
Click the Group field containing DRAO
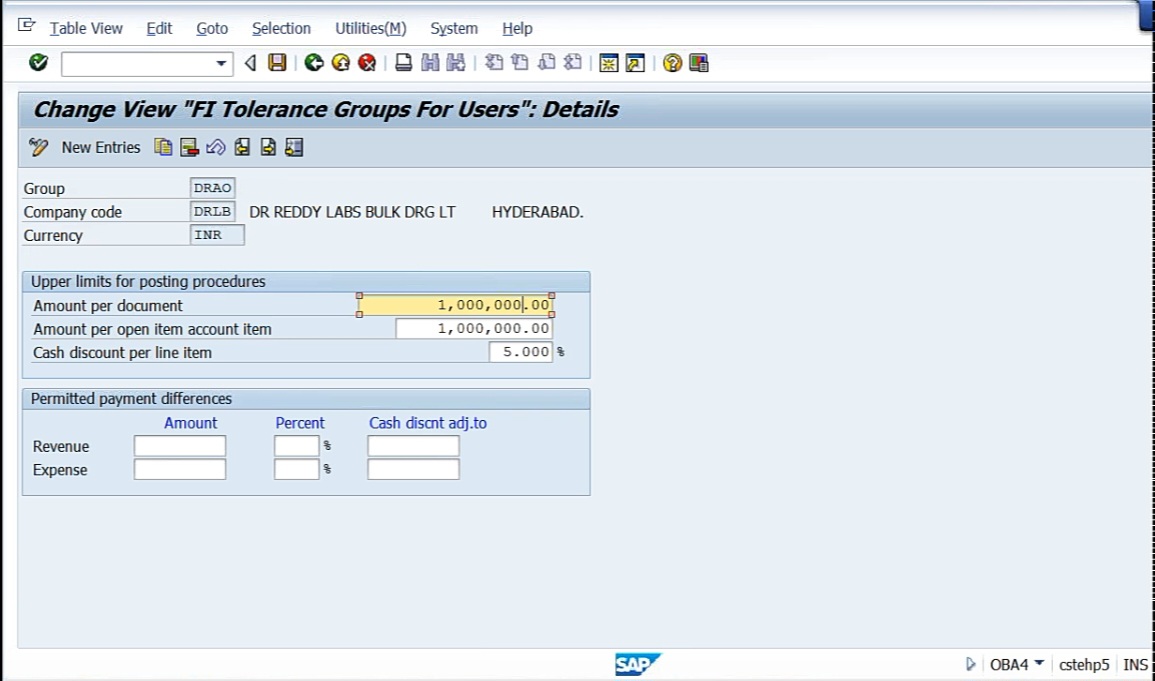(x=212, y=188)
